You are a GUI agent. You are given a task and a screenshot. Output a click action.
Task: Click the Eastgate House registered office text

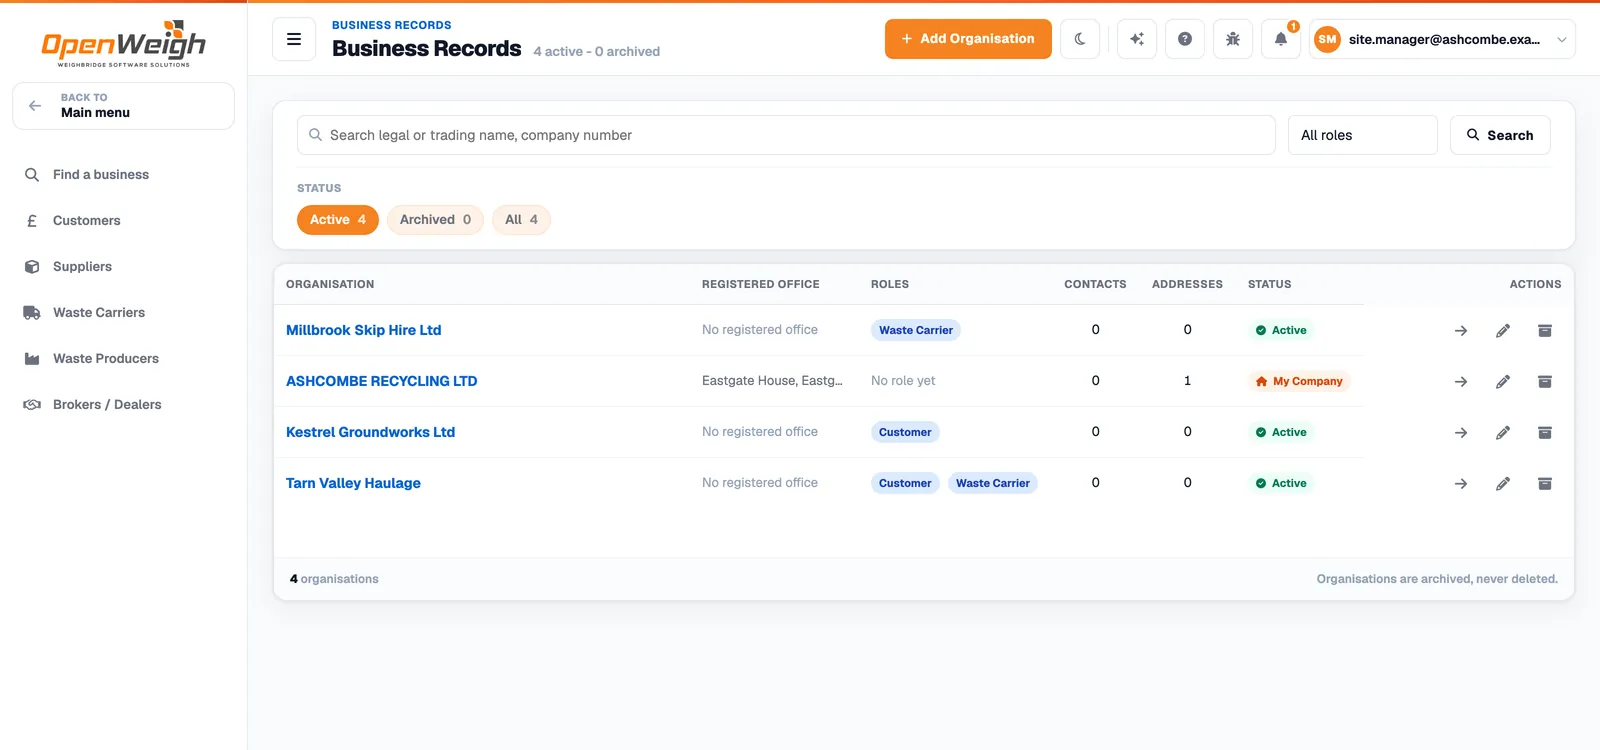772,381
